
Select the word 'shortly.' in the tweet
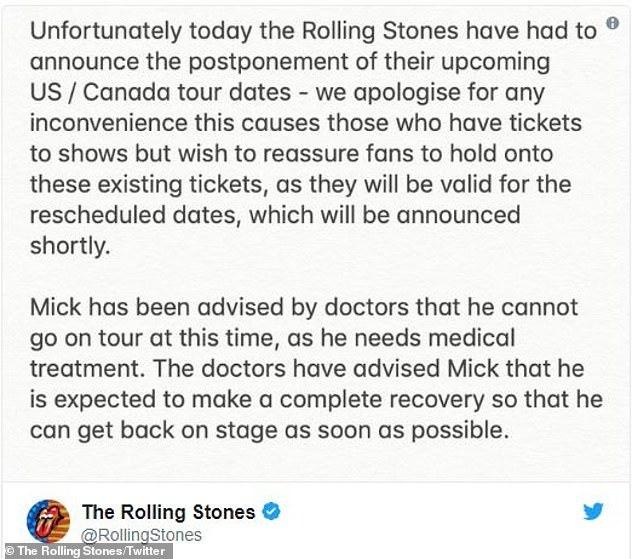click(70, 245)
